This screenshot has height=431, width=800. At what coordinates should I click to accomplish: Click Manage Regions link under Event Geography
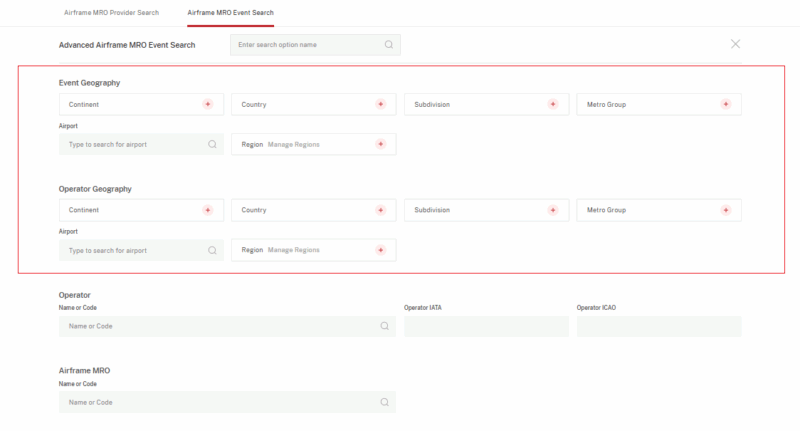tap(294, 144)
